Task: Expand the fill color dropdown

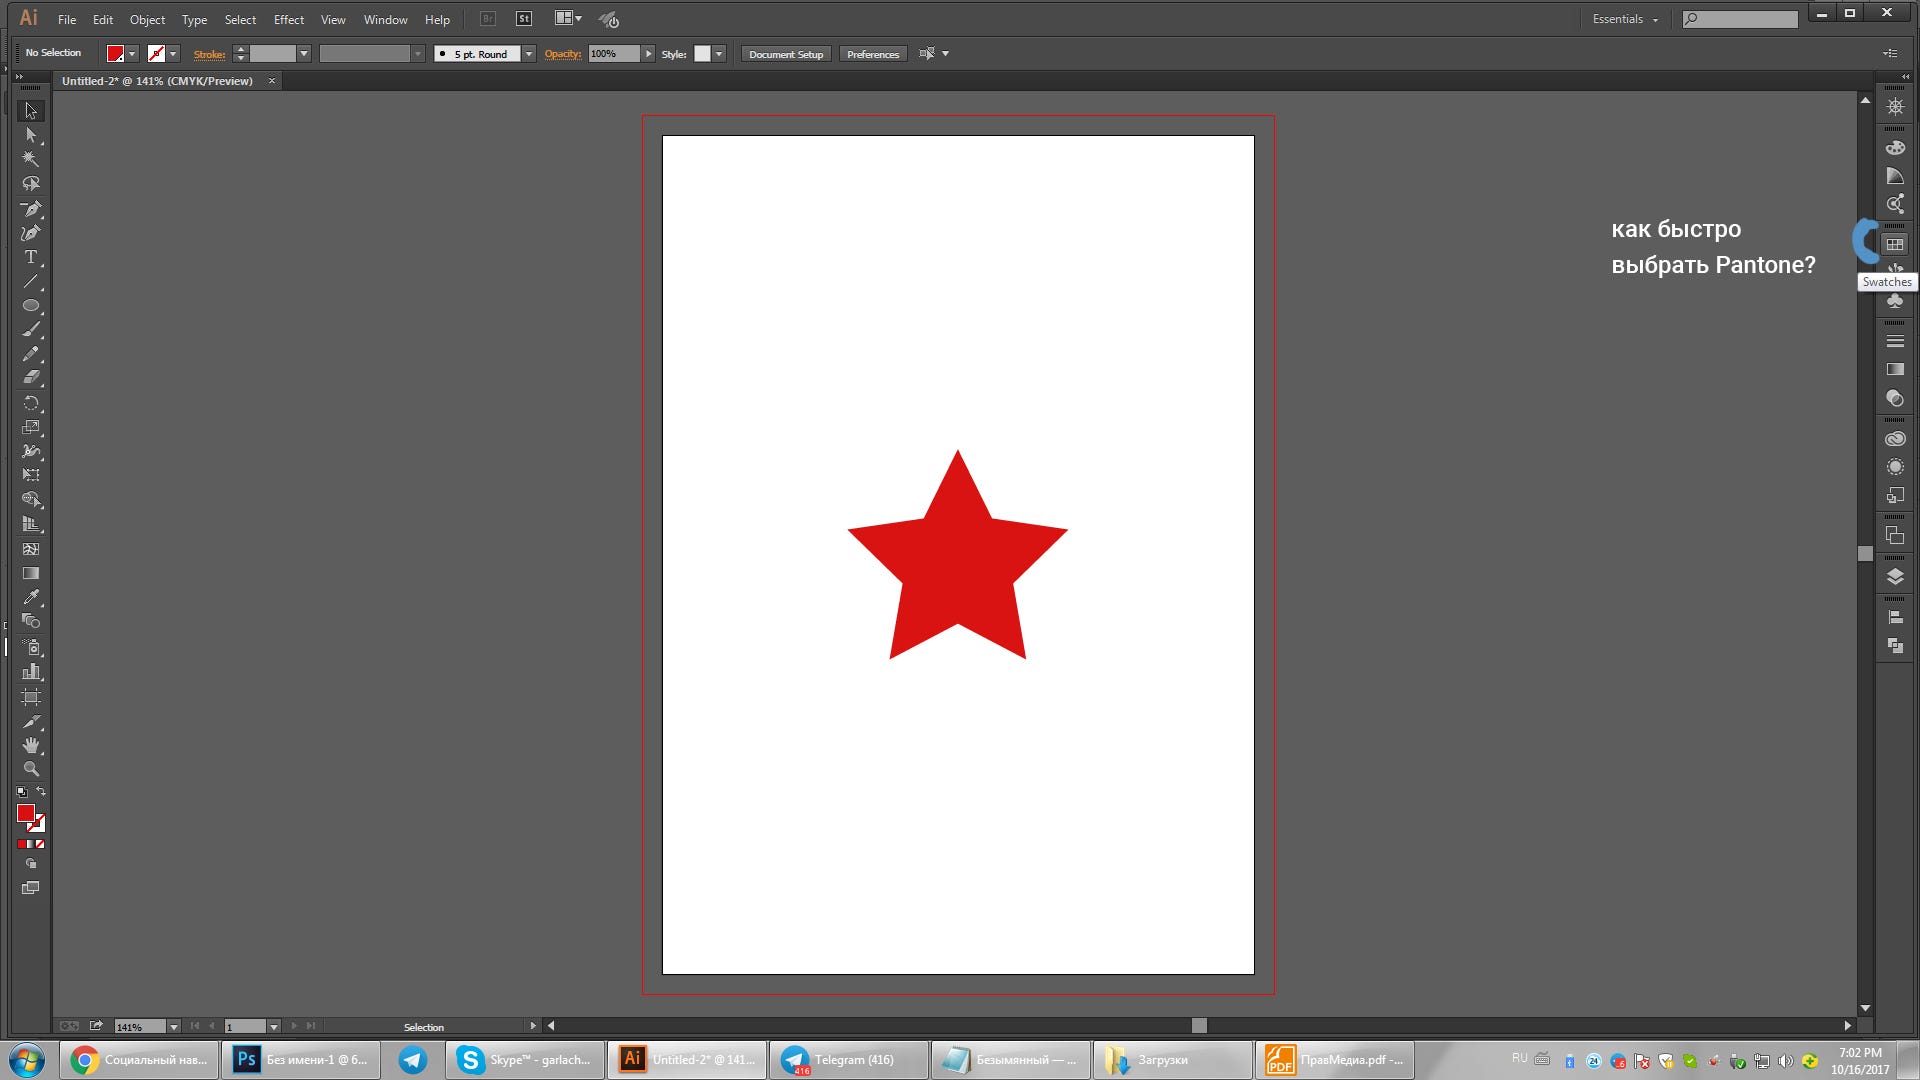Action: click(132, 54)
